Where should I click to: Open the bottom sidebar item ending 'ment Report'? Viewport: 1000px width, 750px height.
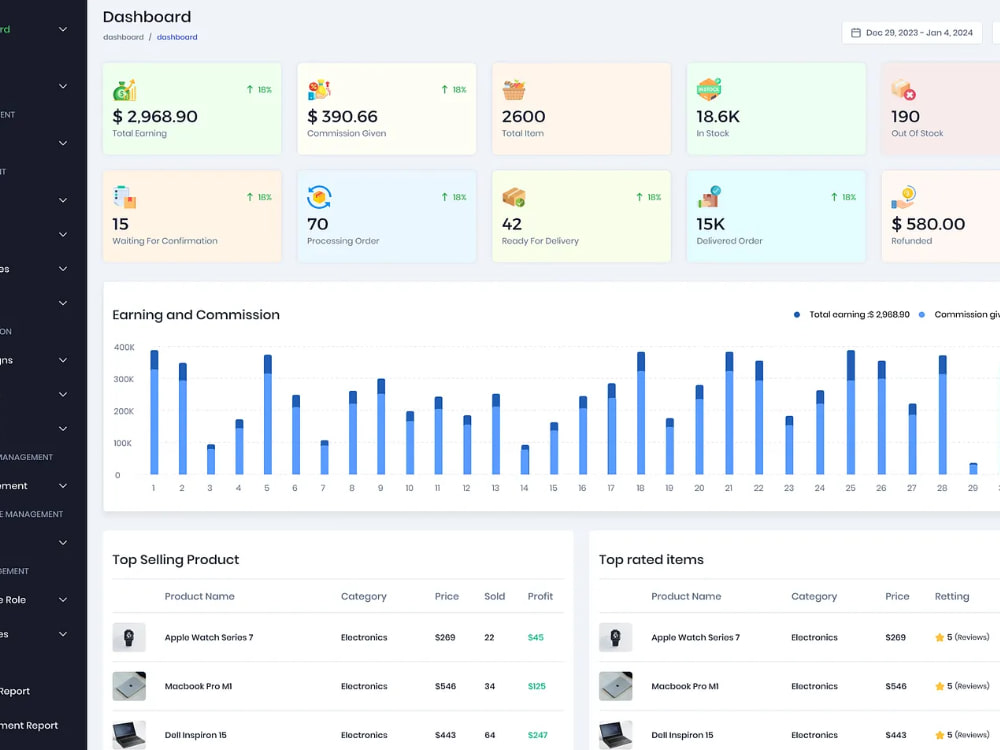(29, 725)
